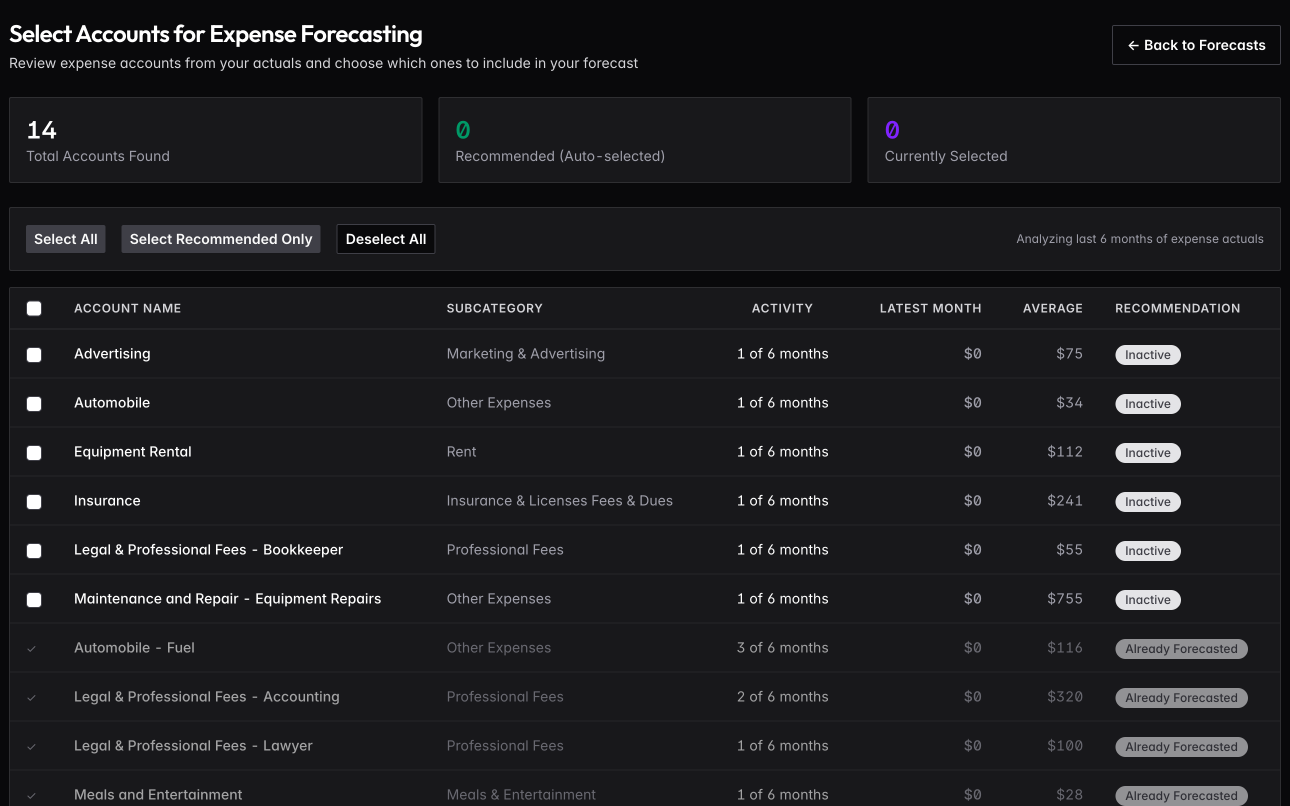Check Legal & Professional Fees - Bookkeeper checkbox

pyautogui.click(x=34, y=551)
